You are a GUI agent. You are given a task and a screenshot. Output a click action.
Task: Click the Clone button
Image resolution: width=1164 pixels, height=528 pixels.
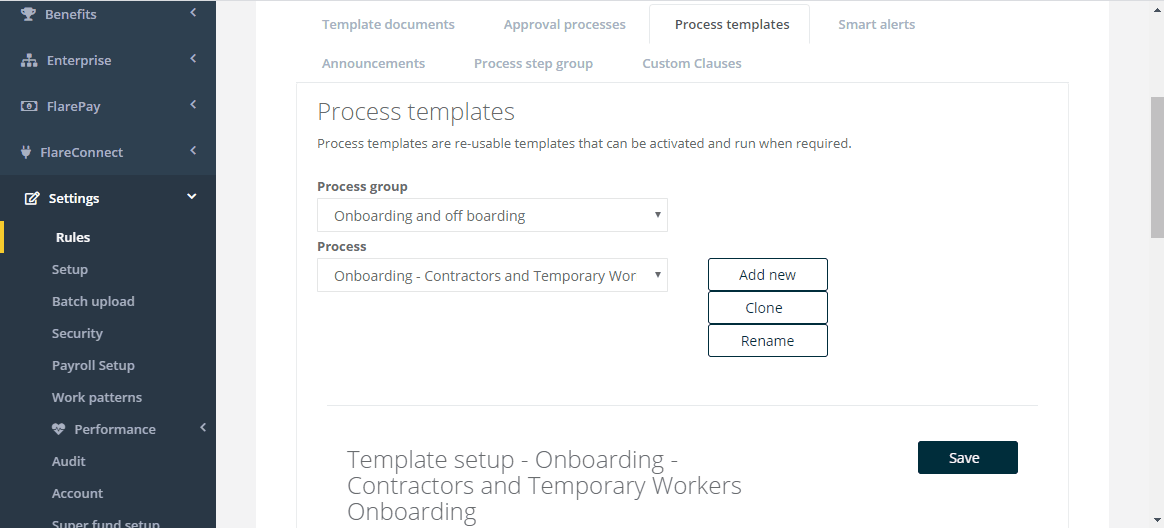coord(768,307)
